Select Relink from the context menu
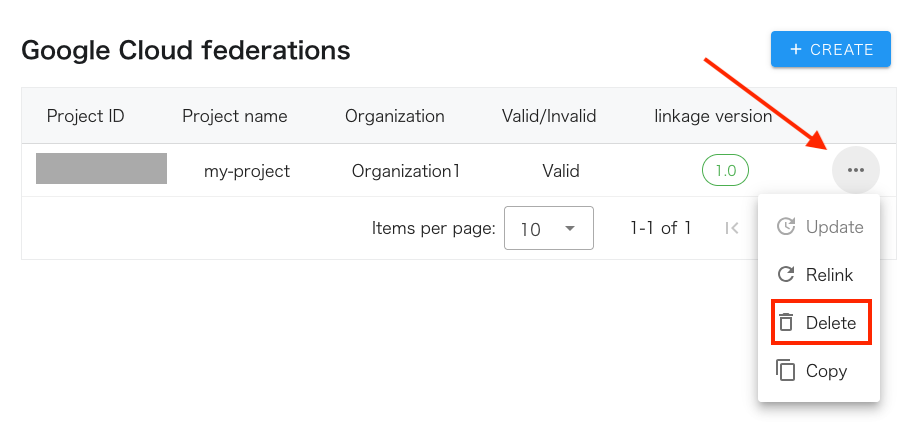Viewport: 912px width, 425px height. (819, 274)
